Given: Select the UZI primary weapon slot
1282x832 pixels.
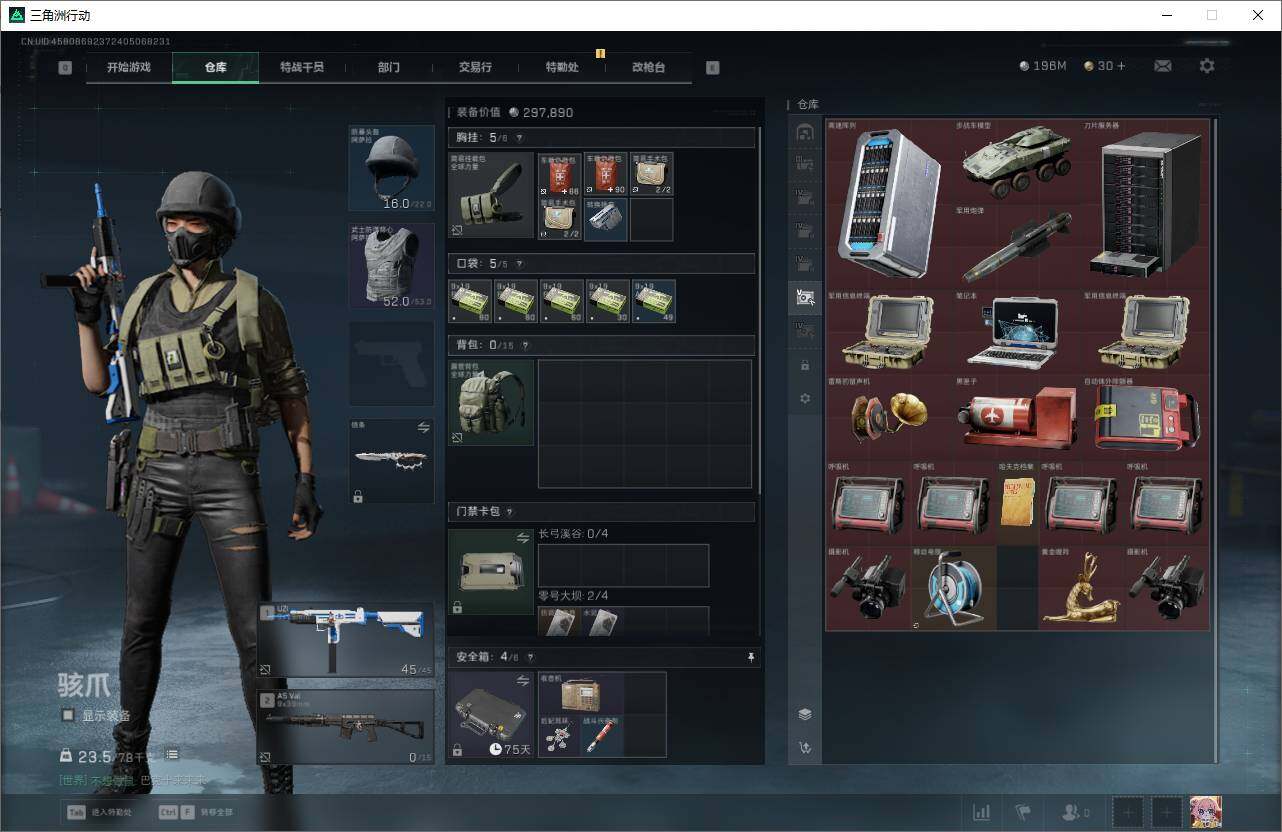Looking at the screenshot, I should [x=346, y=640].
